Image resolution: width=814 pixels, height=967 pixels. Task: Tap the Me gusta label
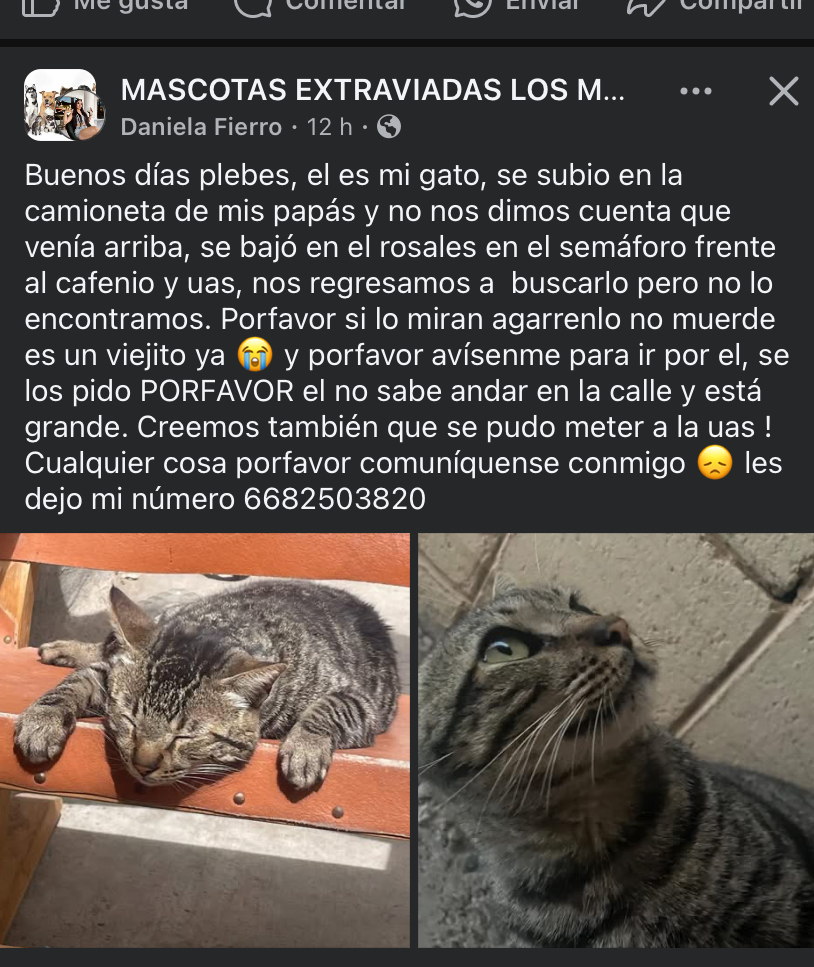click(x=131, y=5)
